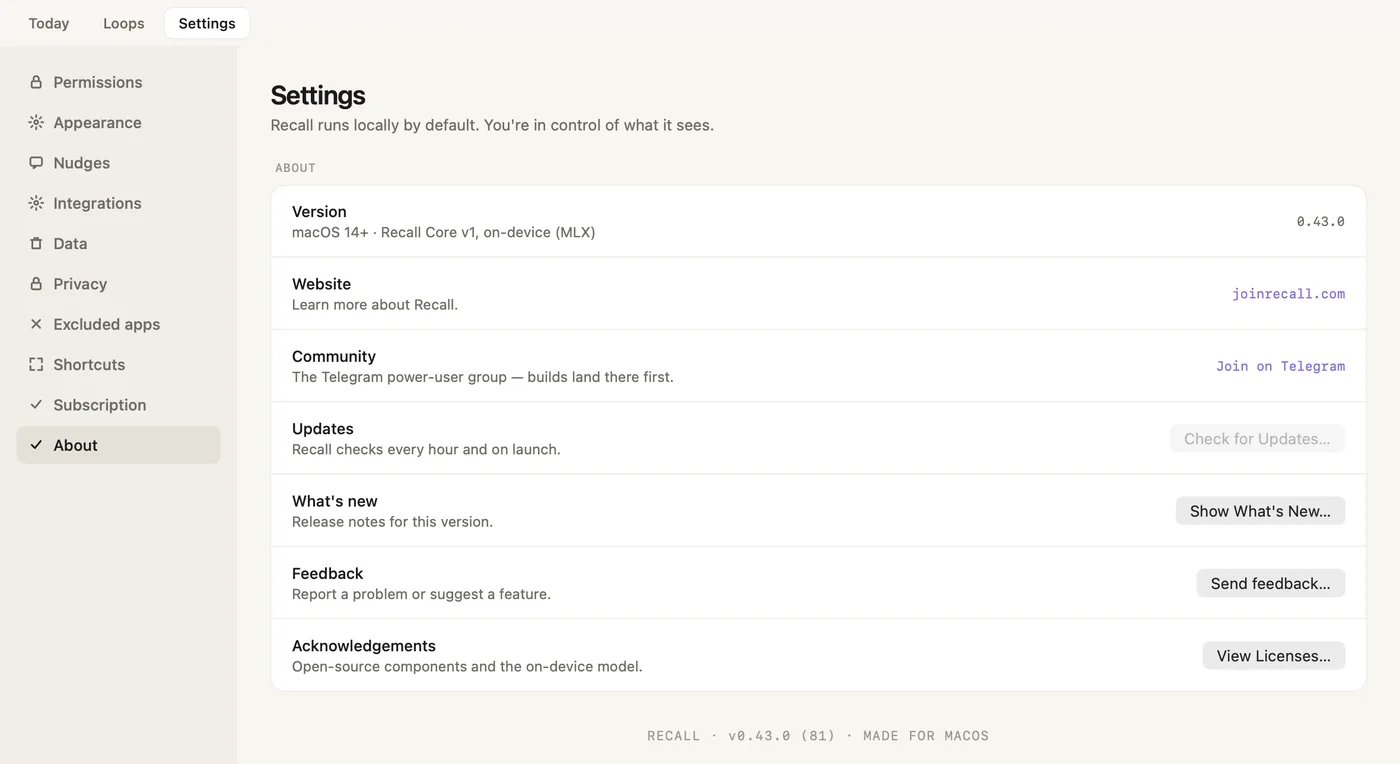1400x764 pixels.
Task: Click 'Report a problem or suggest' text
Action: [421, 594]
